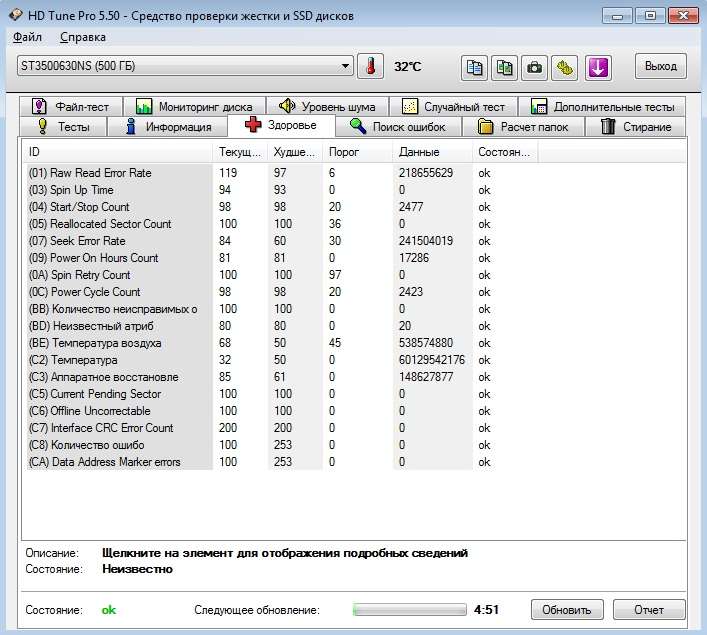Open the Мониторинг диска tab

(x=197, y=106)
